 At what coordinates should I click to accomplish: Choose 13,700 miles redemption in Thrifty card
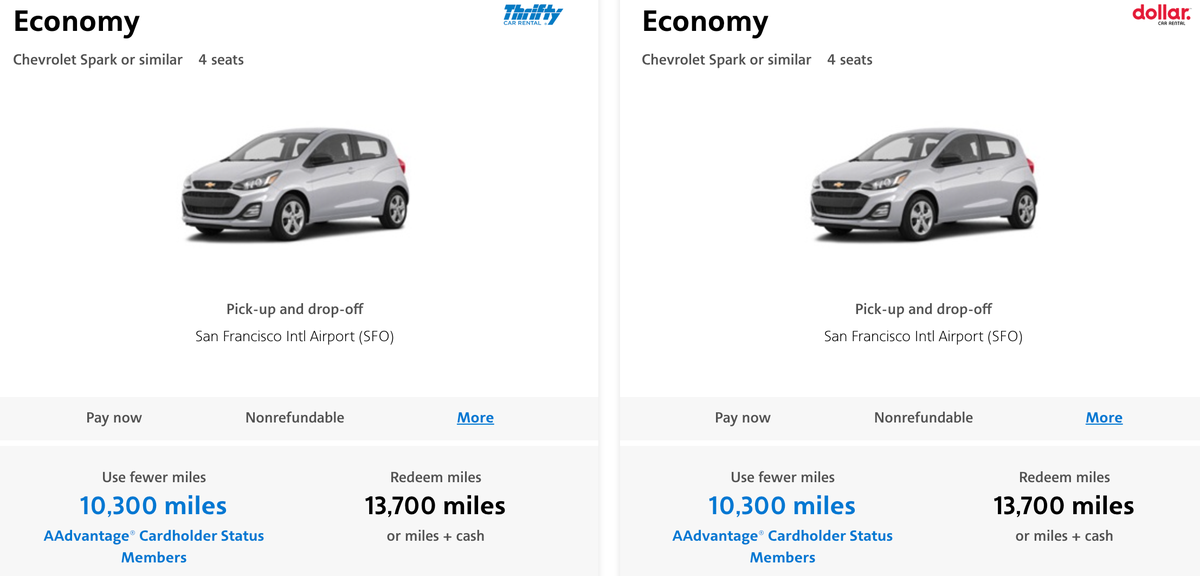(x=435, y=506)
